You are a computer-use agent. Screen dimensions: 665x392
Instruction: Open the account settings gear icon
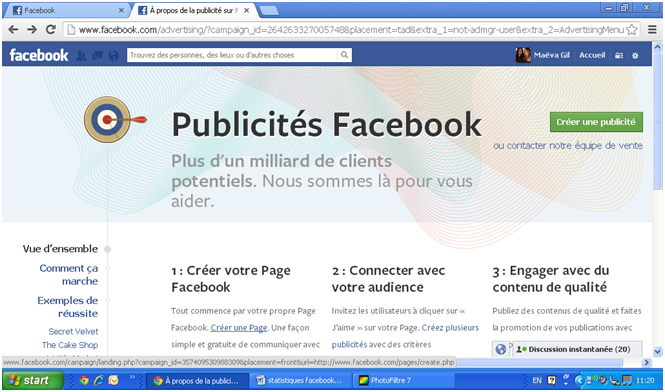(x=635, y=56)
